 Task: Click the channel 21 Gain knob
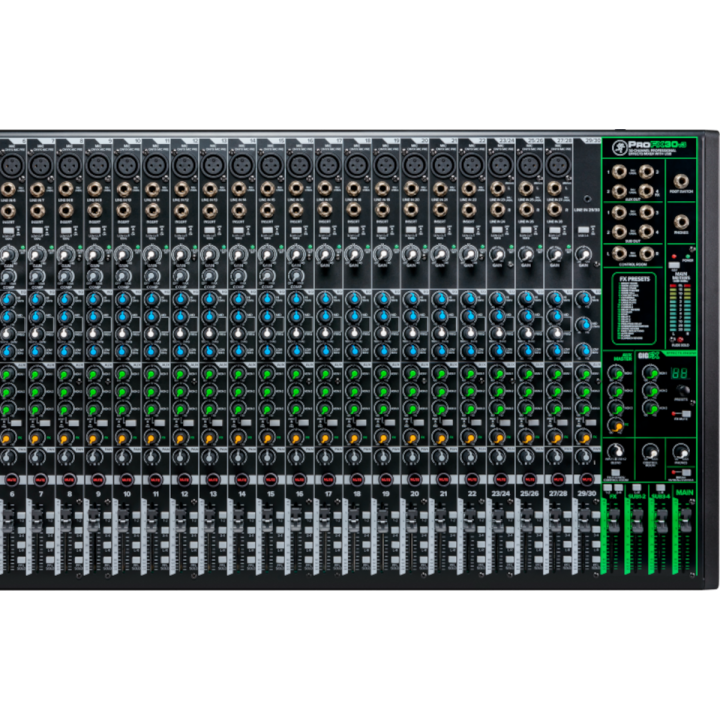[440, 254]
